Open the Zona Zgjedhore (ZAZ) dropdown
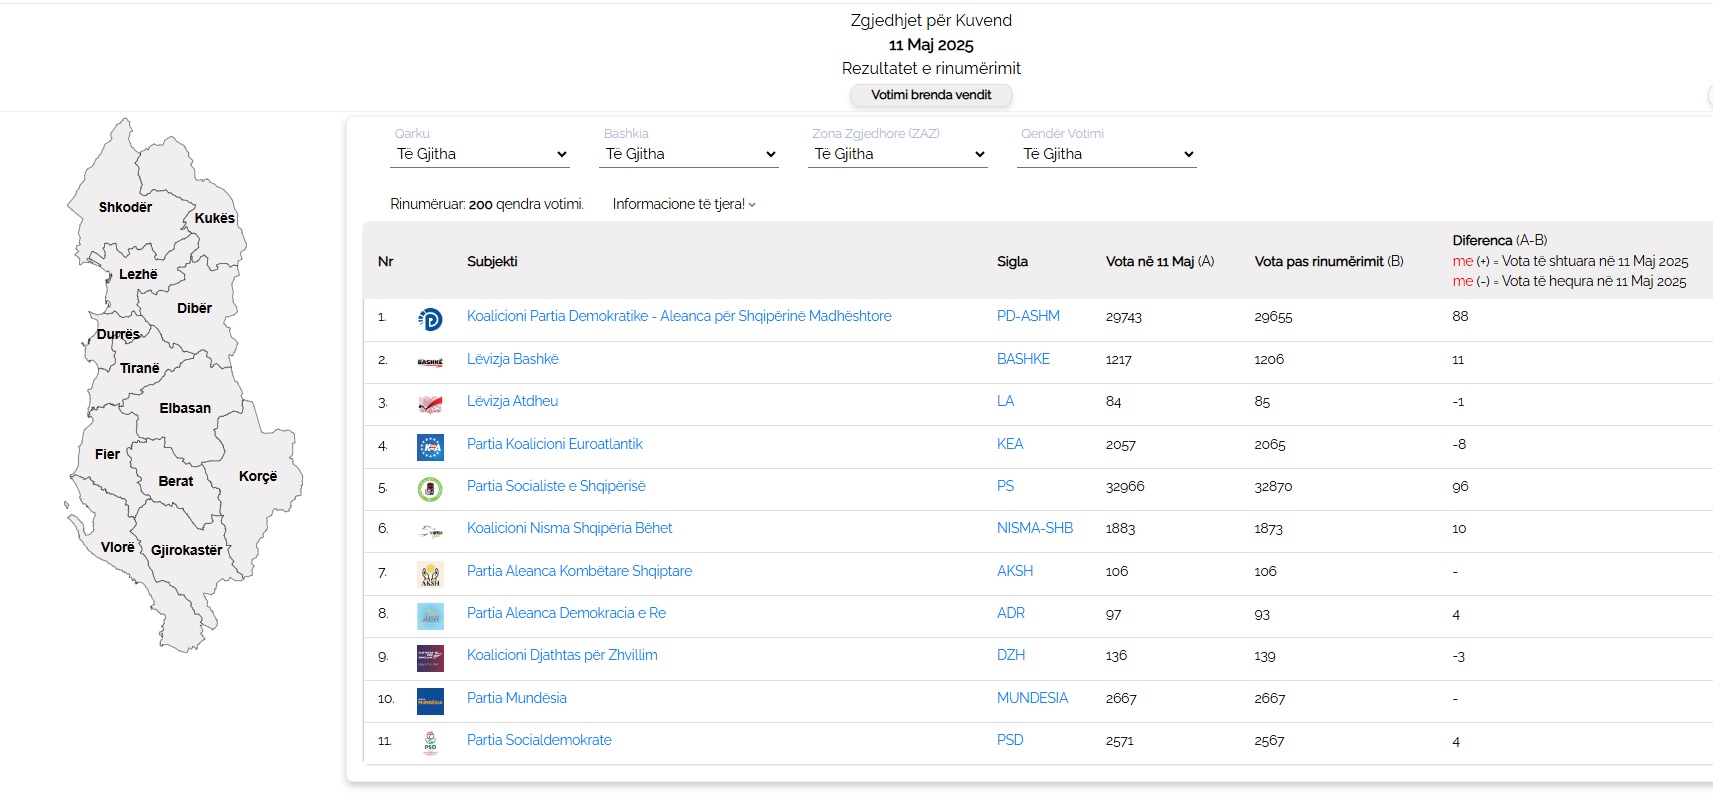 tap(898, 154)
